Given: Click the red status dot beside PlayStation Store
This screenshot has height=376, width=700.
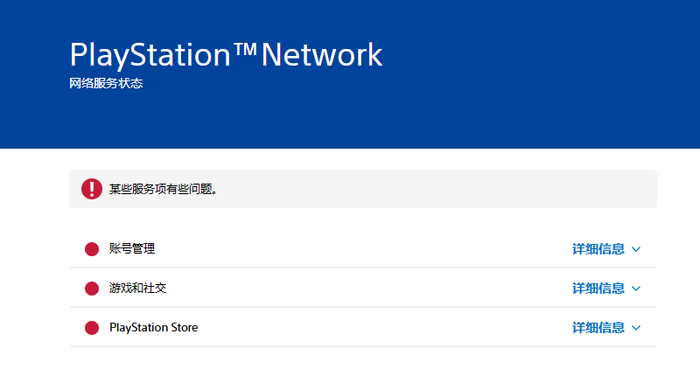Looking at the screenshot, I should point(92,328).
